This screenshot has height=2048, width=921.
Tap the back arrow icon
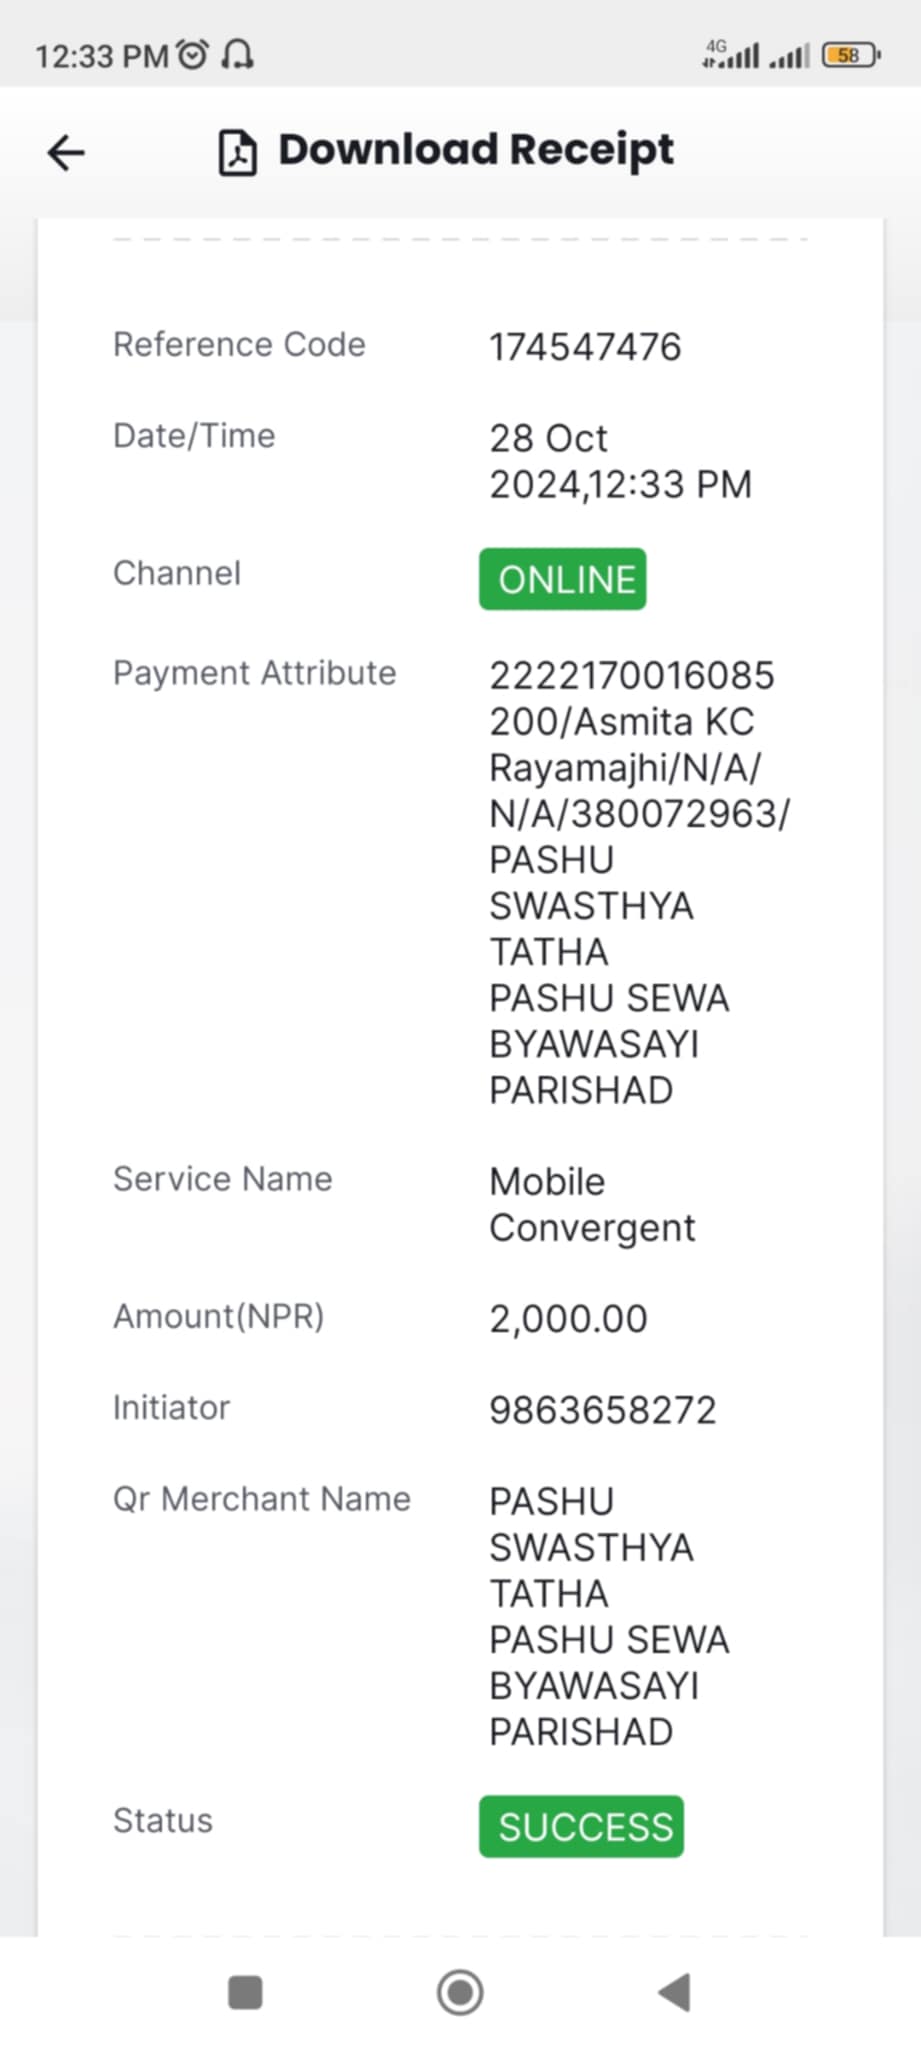click(66, 153)
